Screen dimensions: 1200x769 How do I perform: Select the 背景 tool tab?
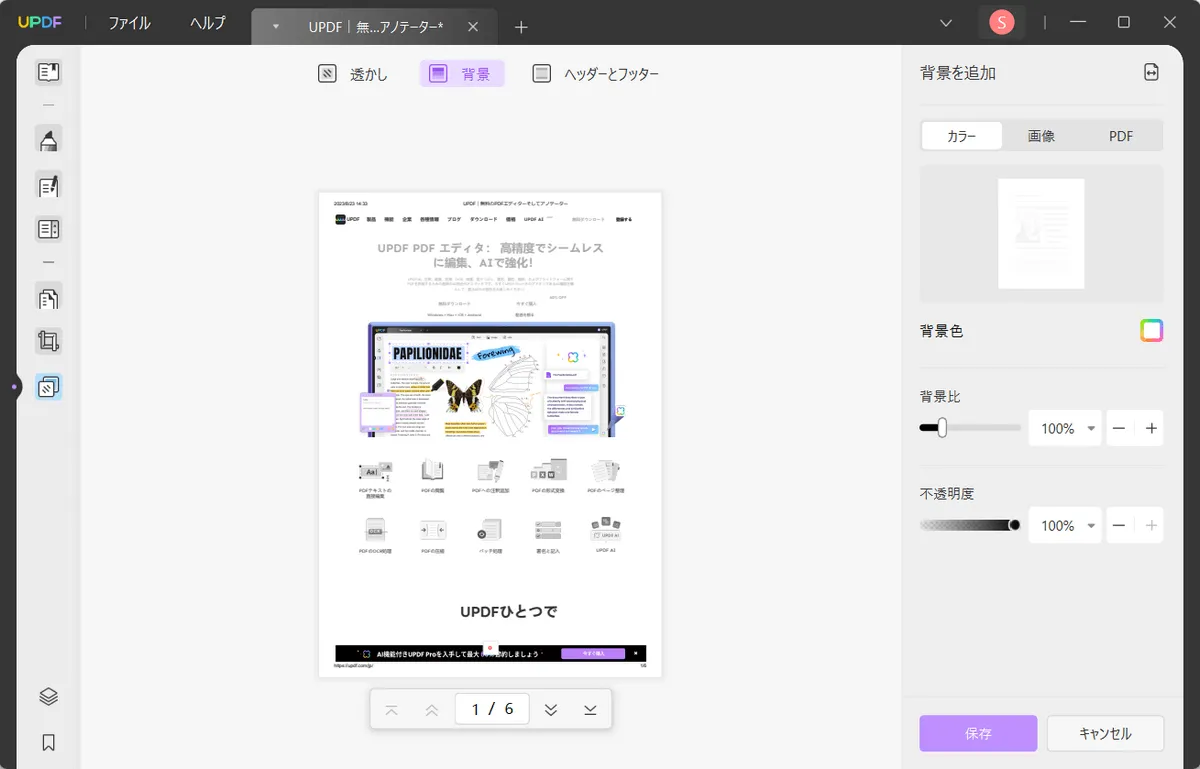(x=462, y=73)
